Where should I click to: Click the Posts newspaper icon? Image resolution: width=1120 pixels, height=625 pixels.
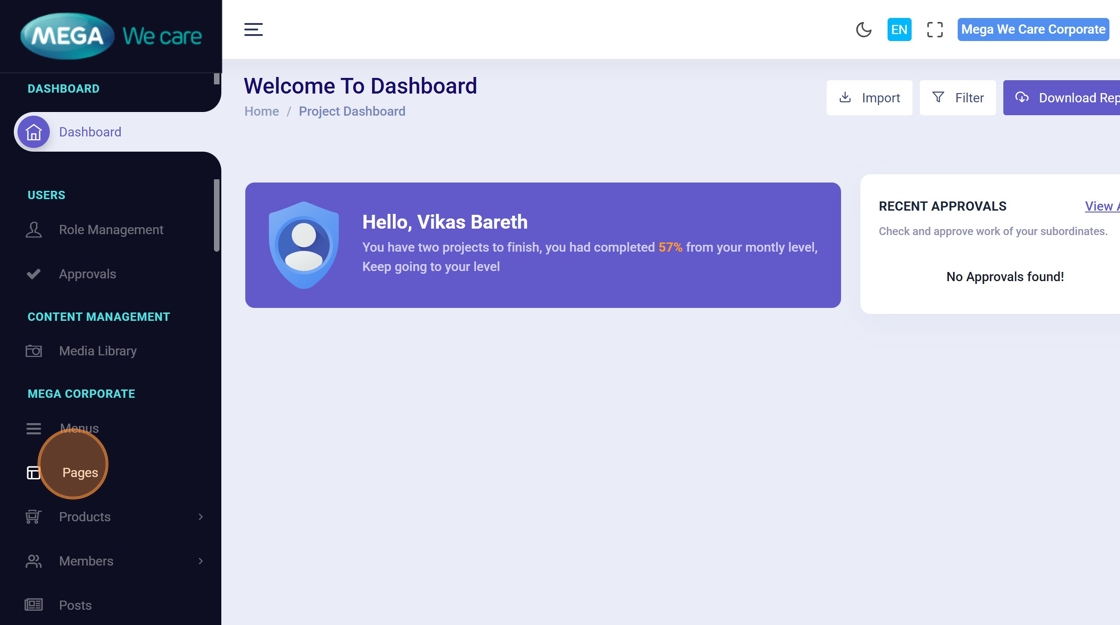click(x=33, y=605)
